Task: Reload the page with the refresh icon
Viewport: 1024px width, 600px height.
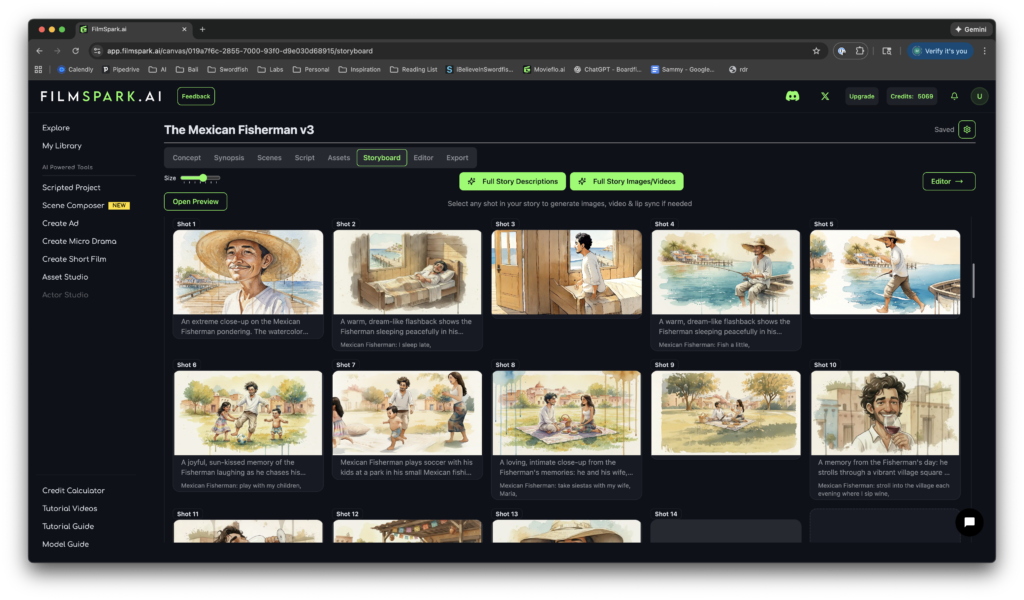Action: tap(75, 51)
